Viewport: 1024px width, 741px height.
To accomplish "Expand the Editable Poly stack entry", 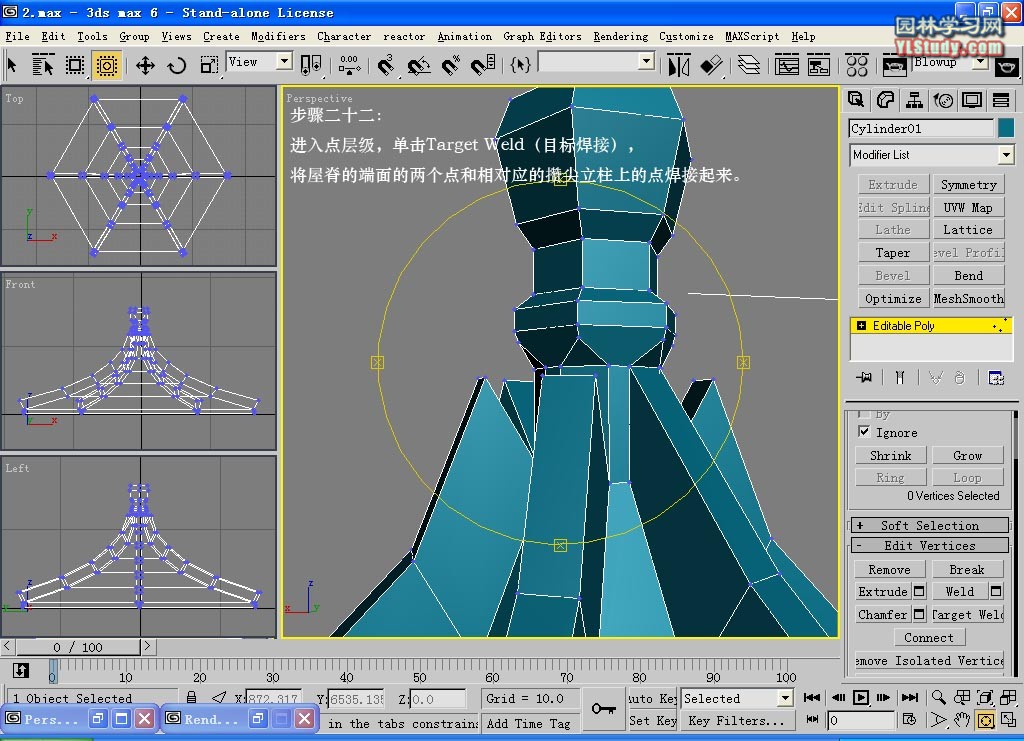I will (x=861, y=326).
